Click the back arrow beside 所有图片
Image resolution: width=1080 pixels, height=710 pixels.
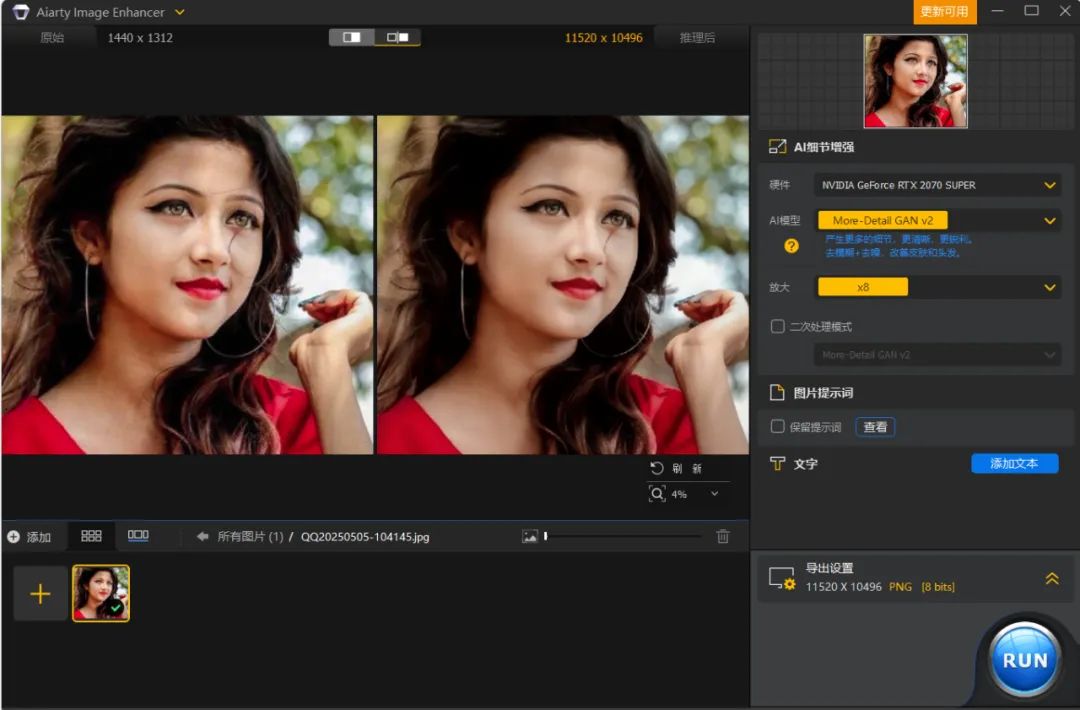point(202,536)
